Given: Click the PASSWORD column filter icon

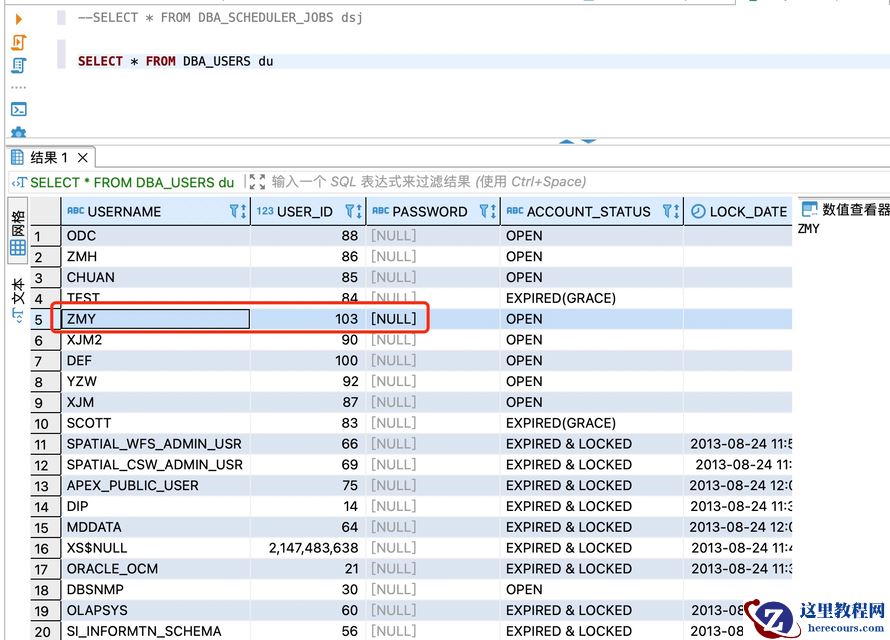Looking at the screenshot, I should tap(483, 211).
